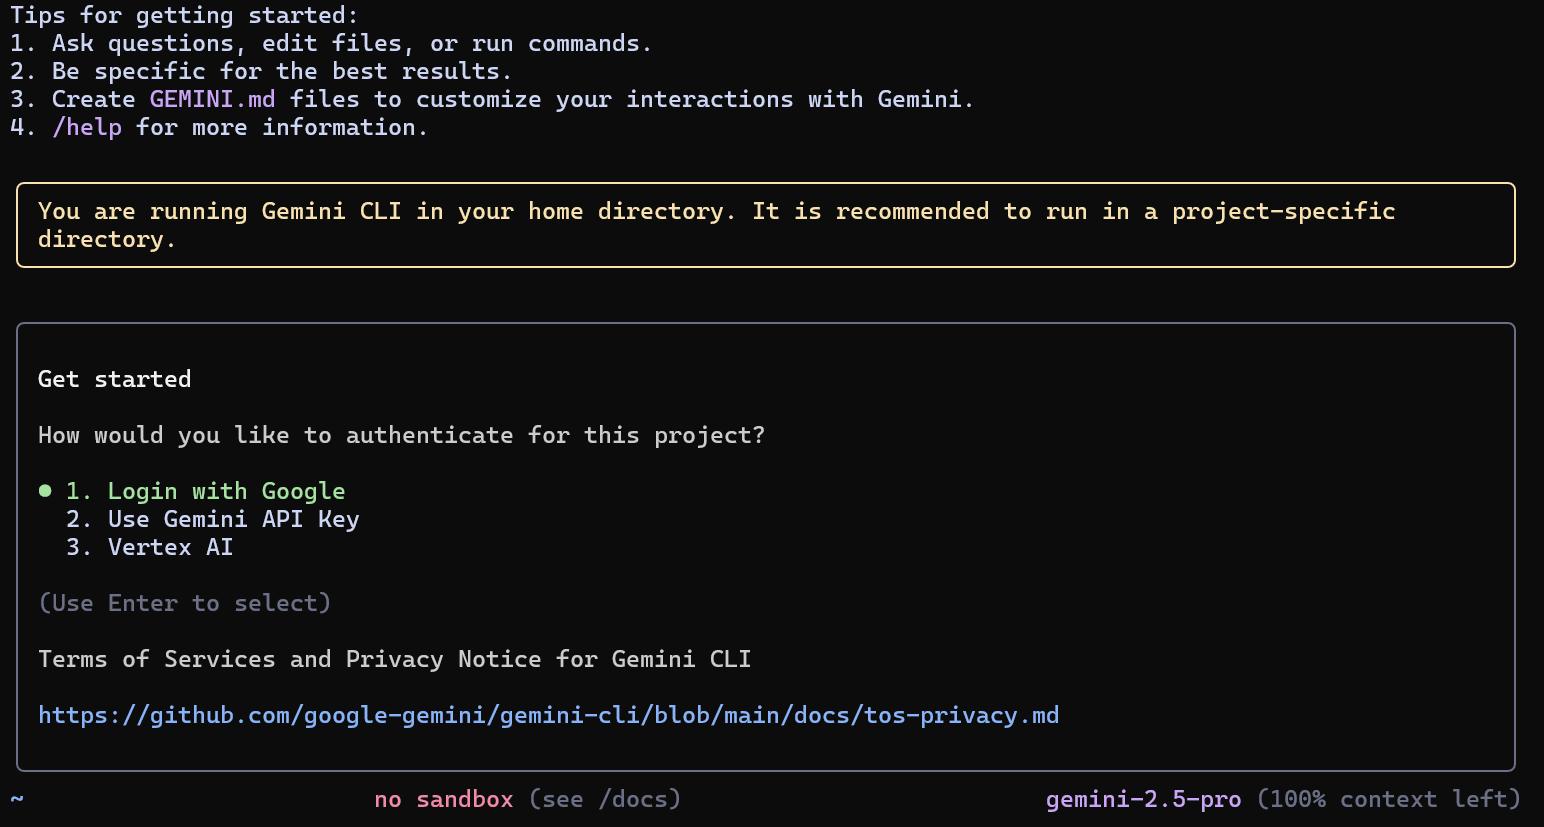This screenshot has width=1544, height=827.
Task: Click the Use Enter to select hint
Action: (185, 604)
